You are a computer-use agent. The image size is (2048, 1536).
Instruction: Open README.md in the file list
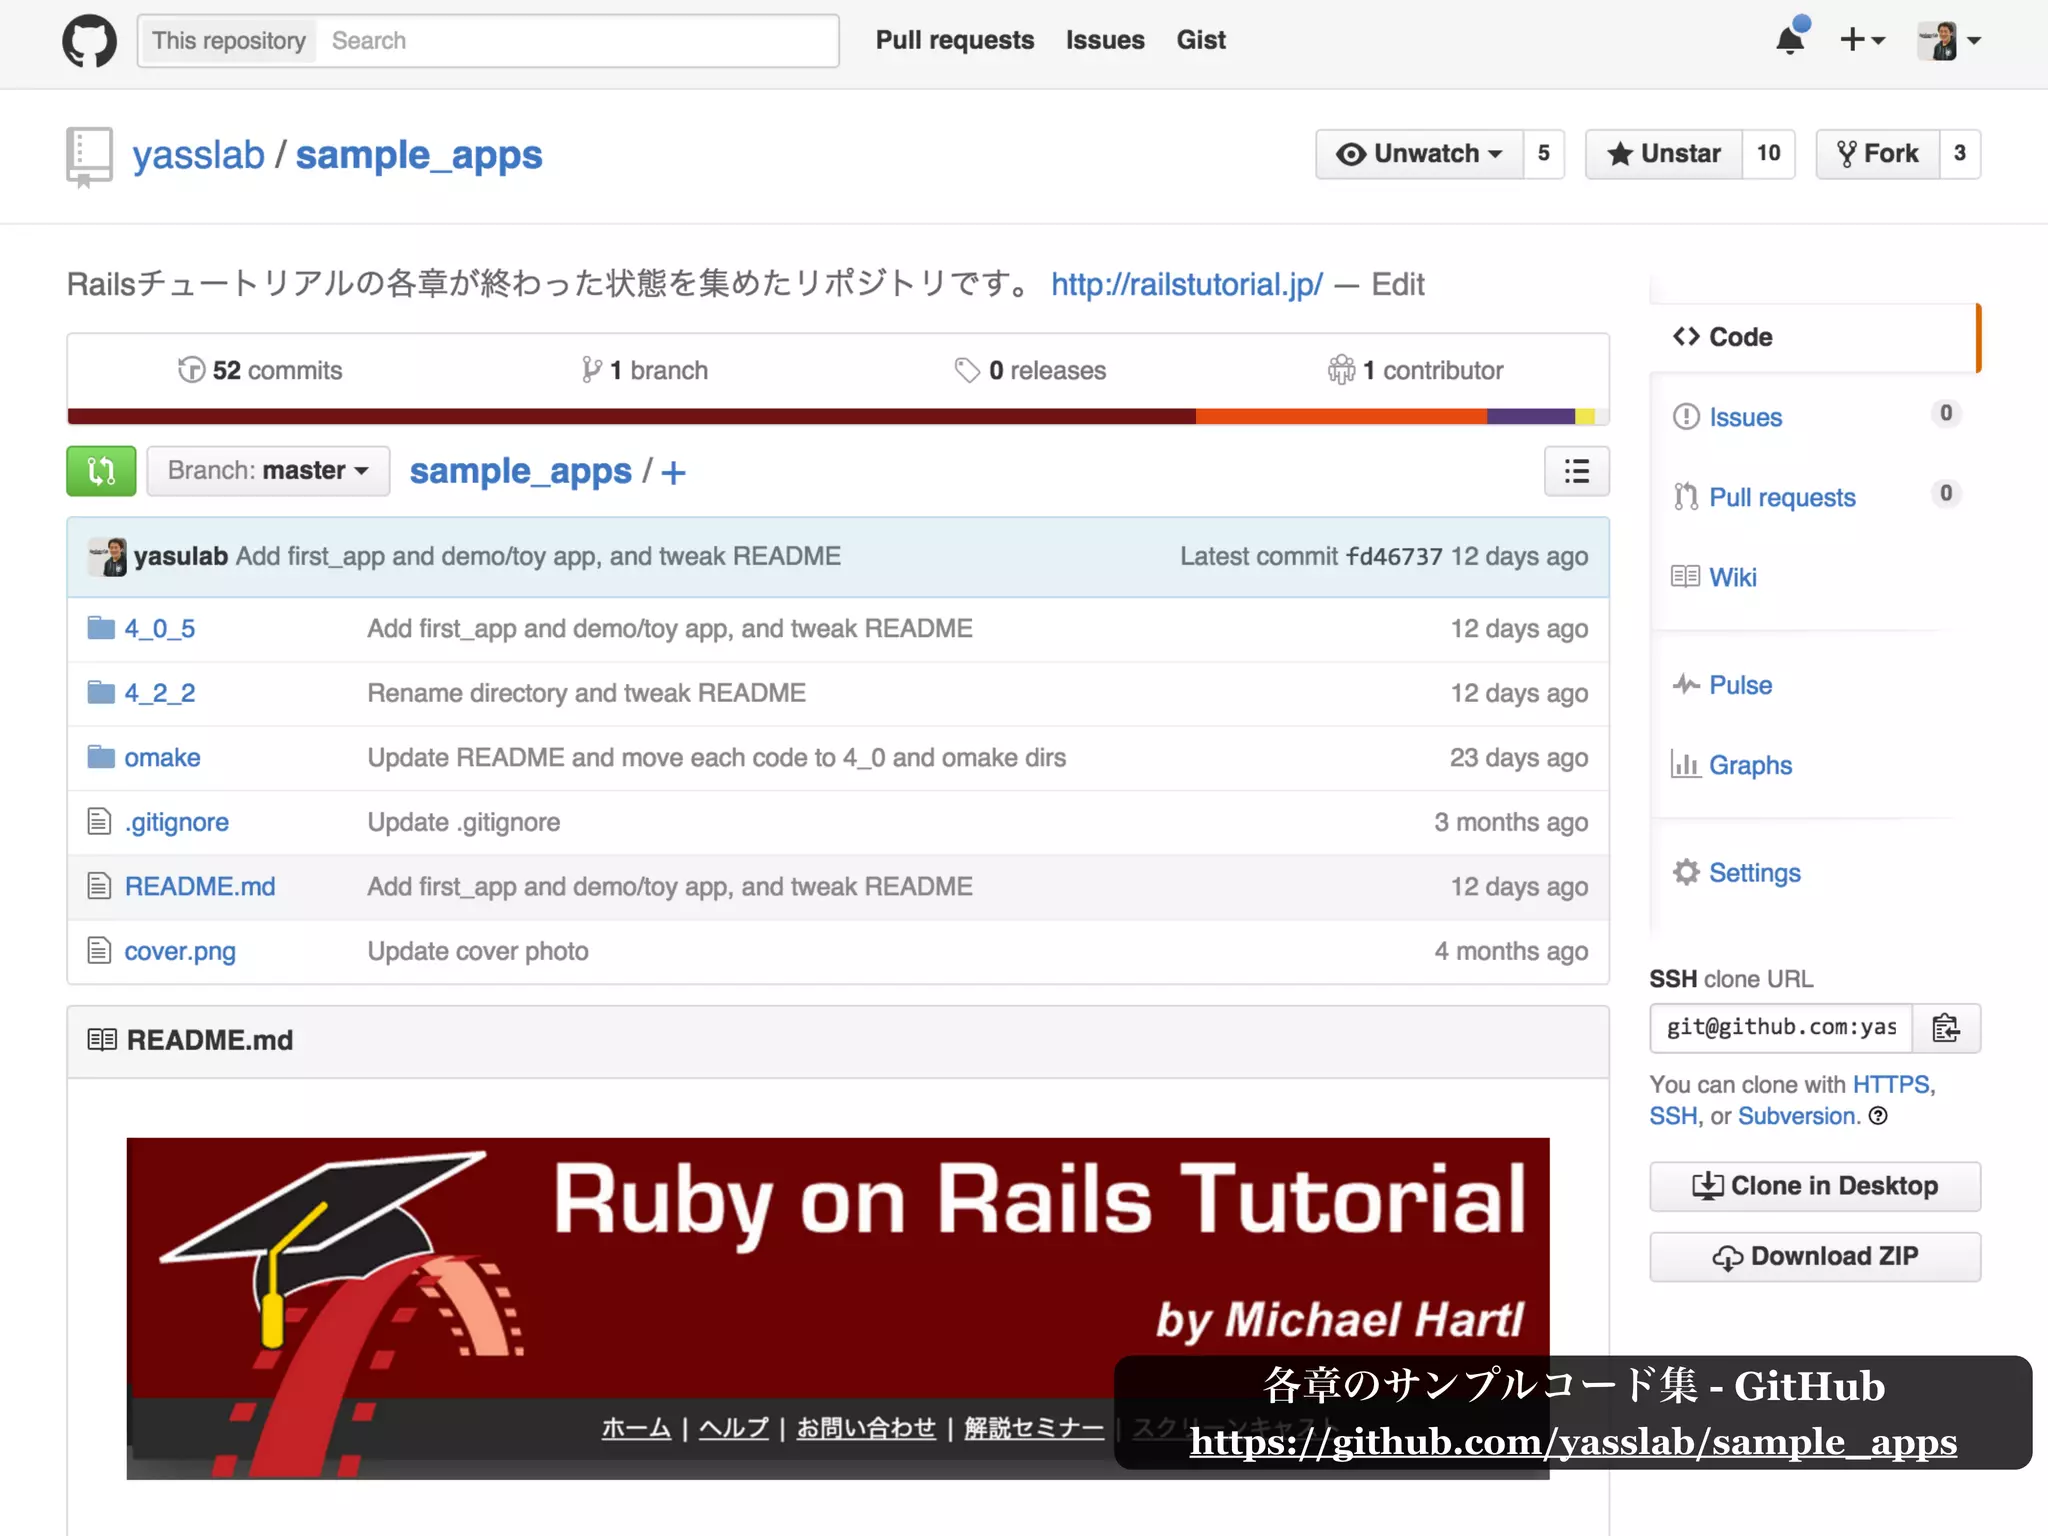coord(200,887)
